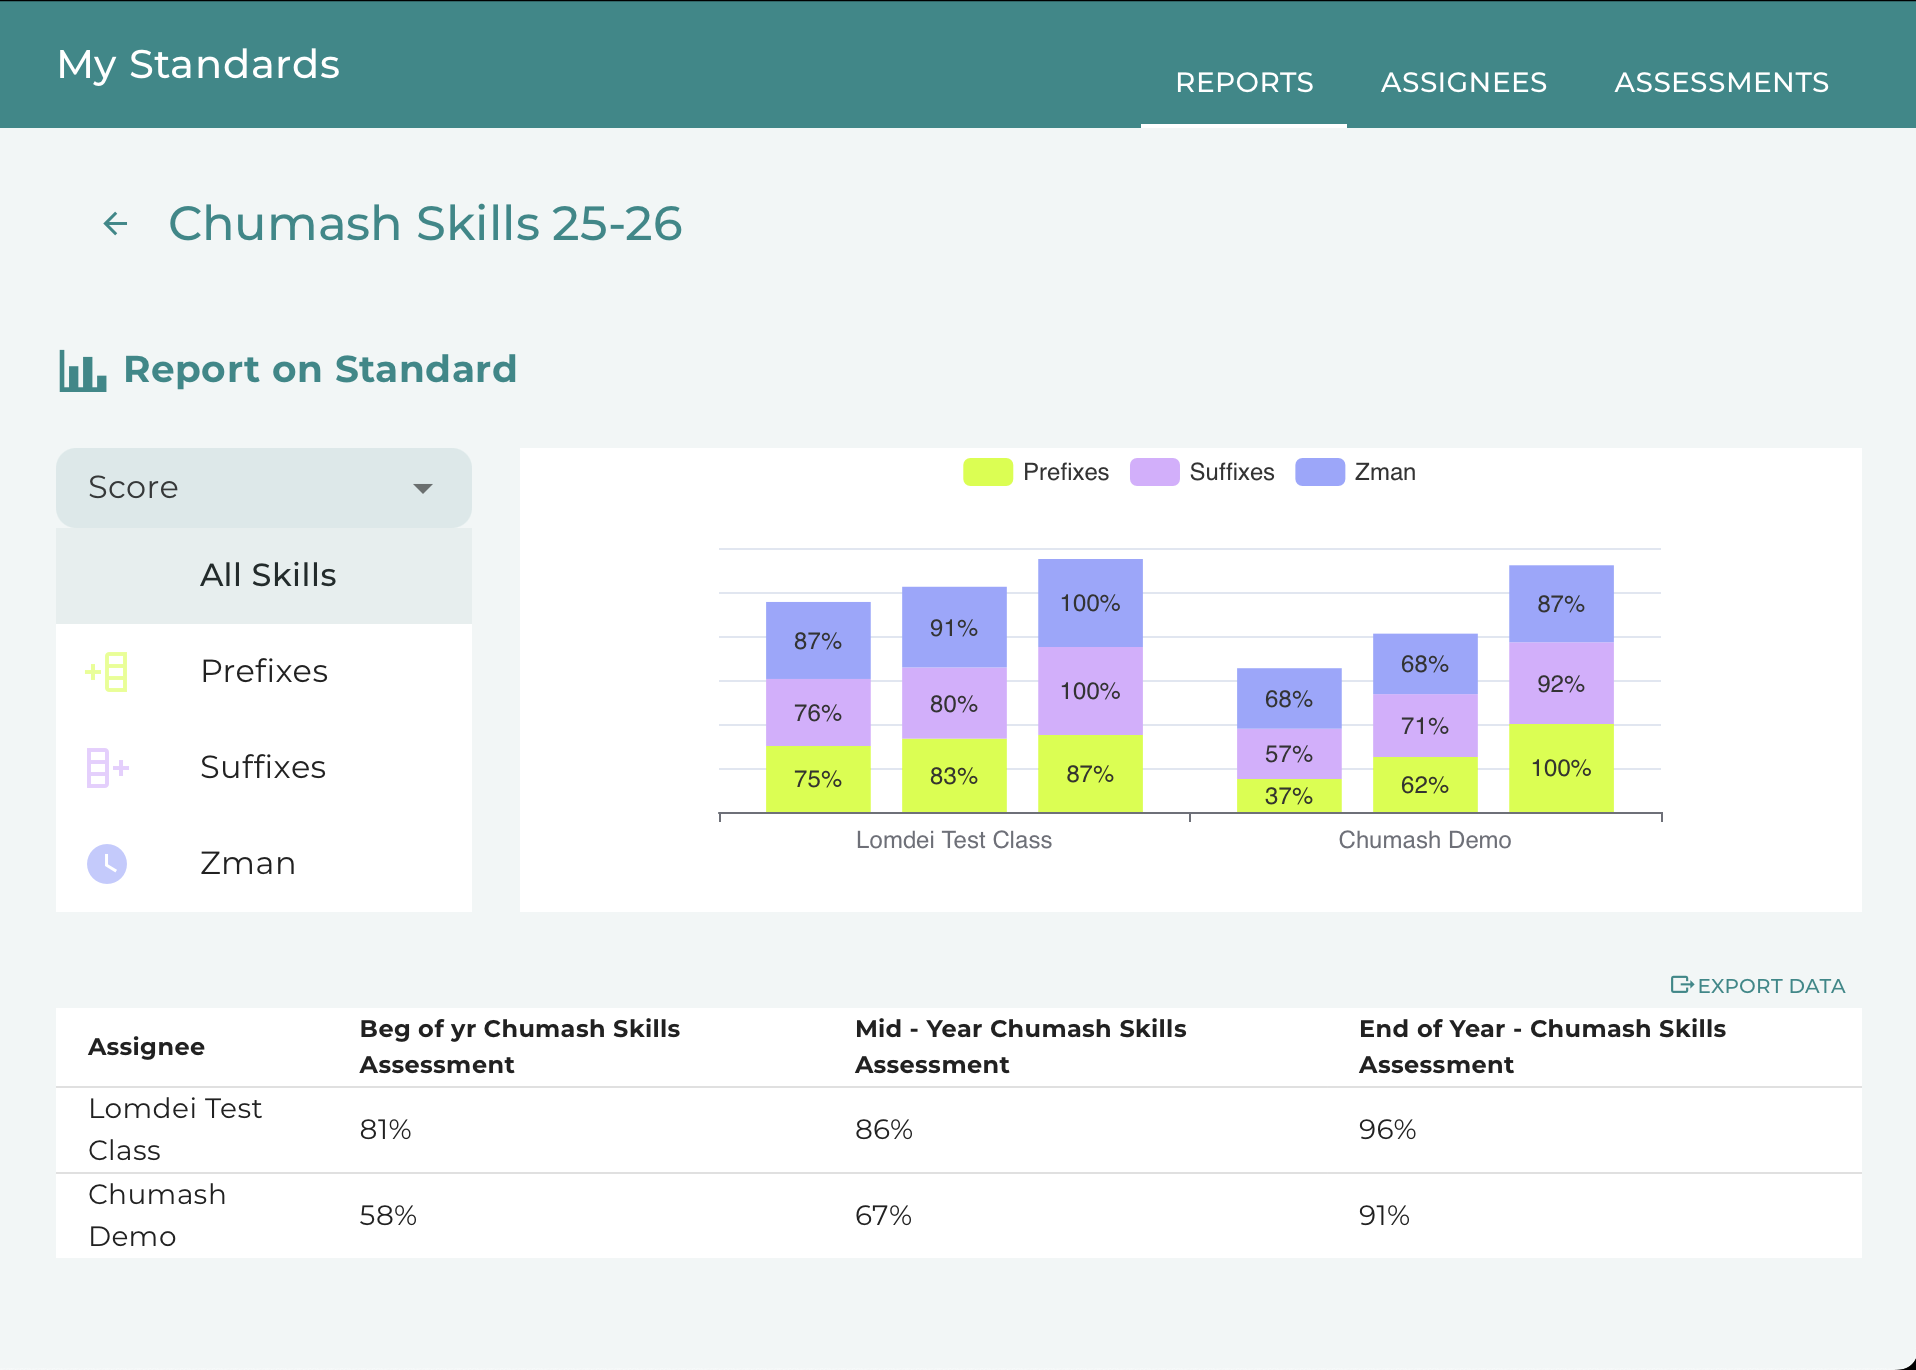Select All Skills in the skill list
Screen dimensions: 1916x1370
(264, 576)
